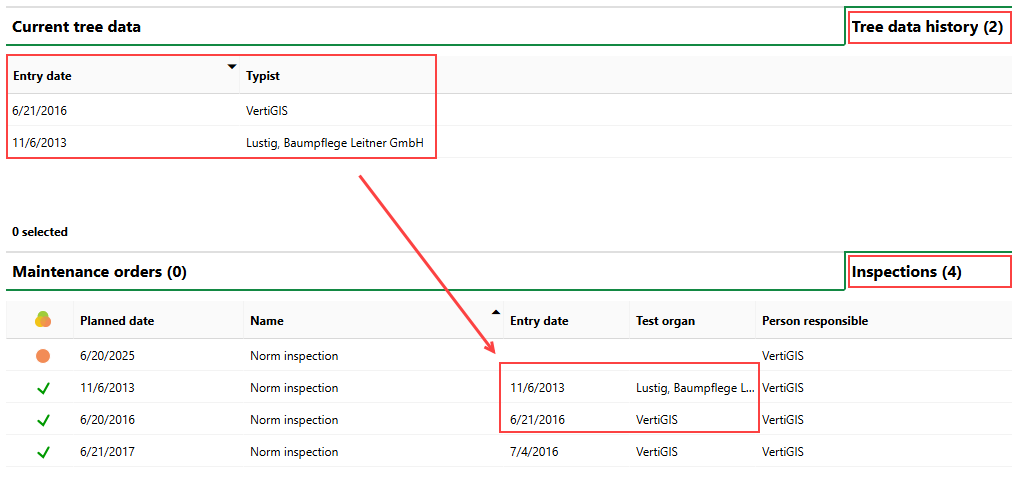The width and height of the screenshot is (1012, 490).
Task: Open the Current tree data tab
Action: click(76, 27)
